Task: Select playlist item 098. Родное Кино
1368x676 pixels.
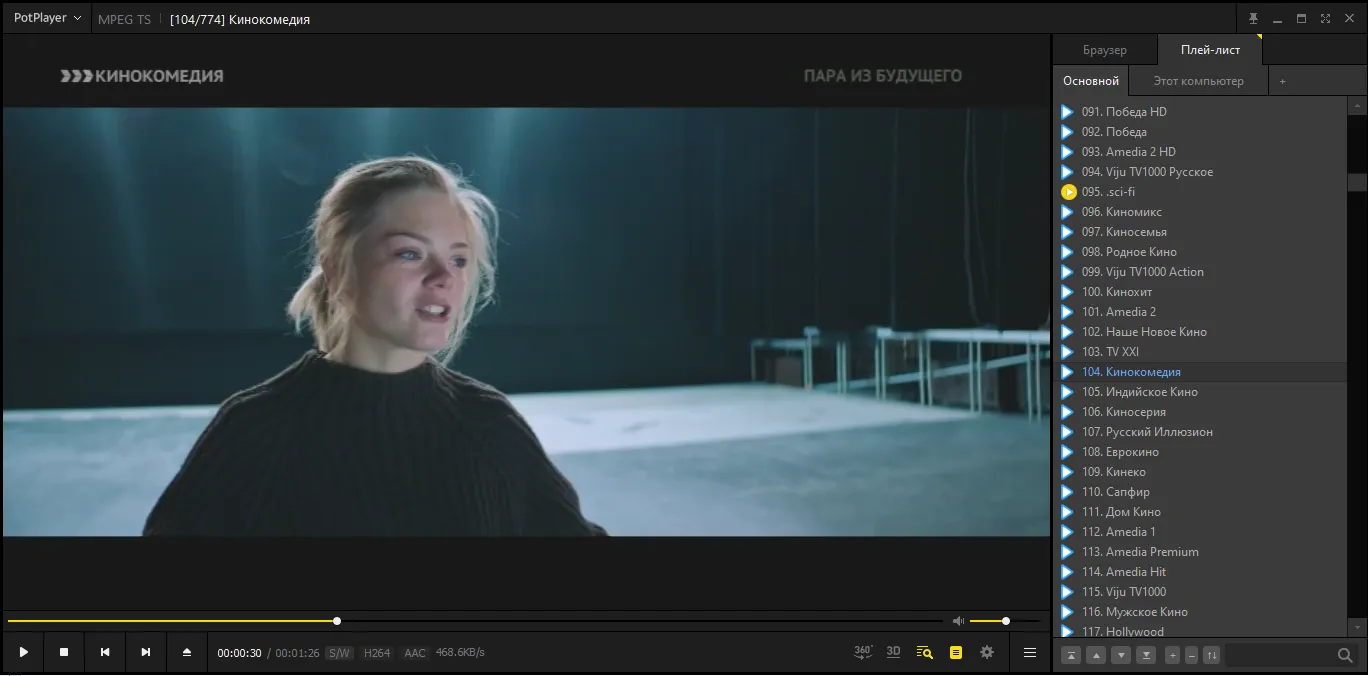Action: tap(1201, 252)
